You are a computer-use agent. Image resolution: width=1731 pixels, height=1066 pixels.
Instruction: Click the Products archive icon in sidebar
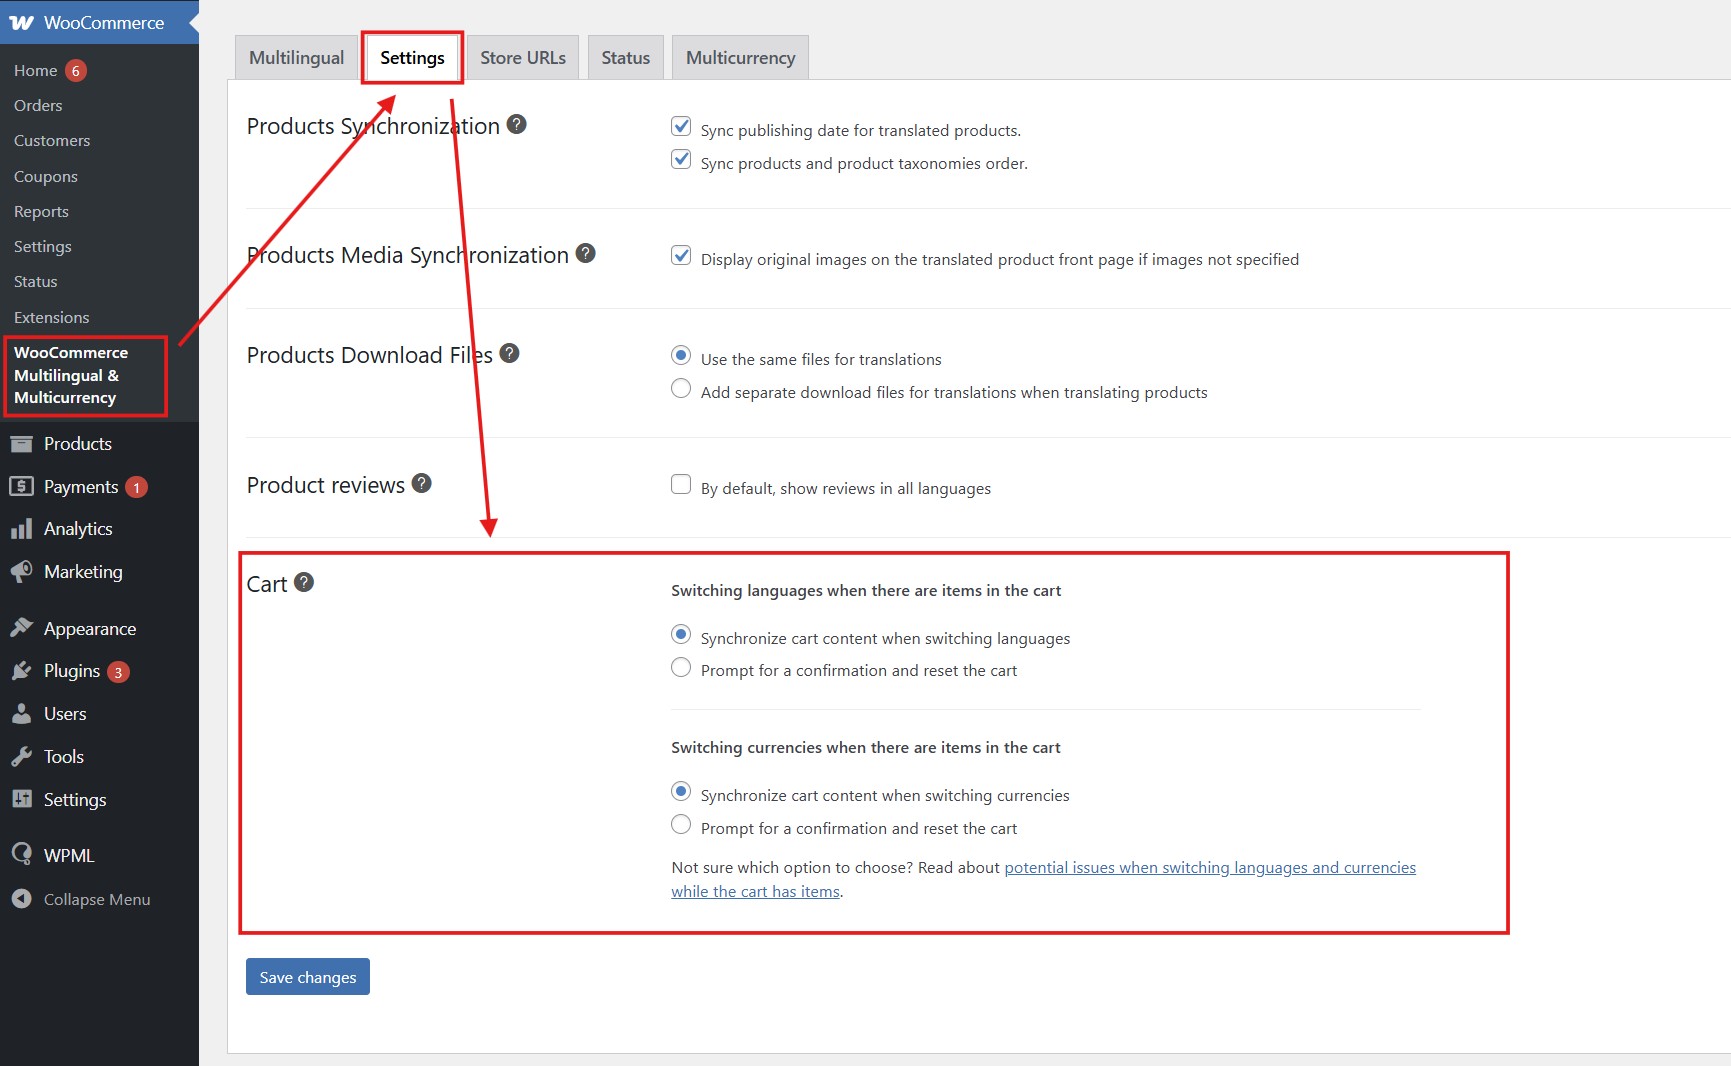coord(21,444)
